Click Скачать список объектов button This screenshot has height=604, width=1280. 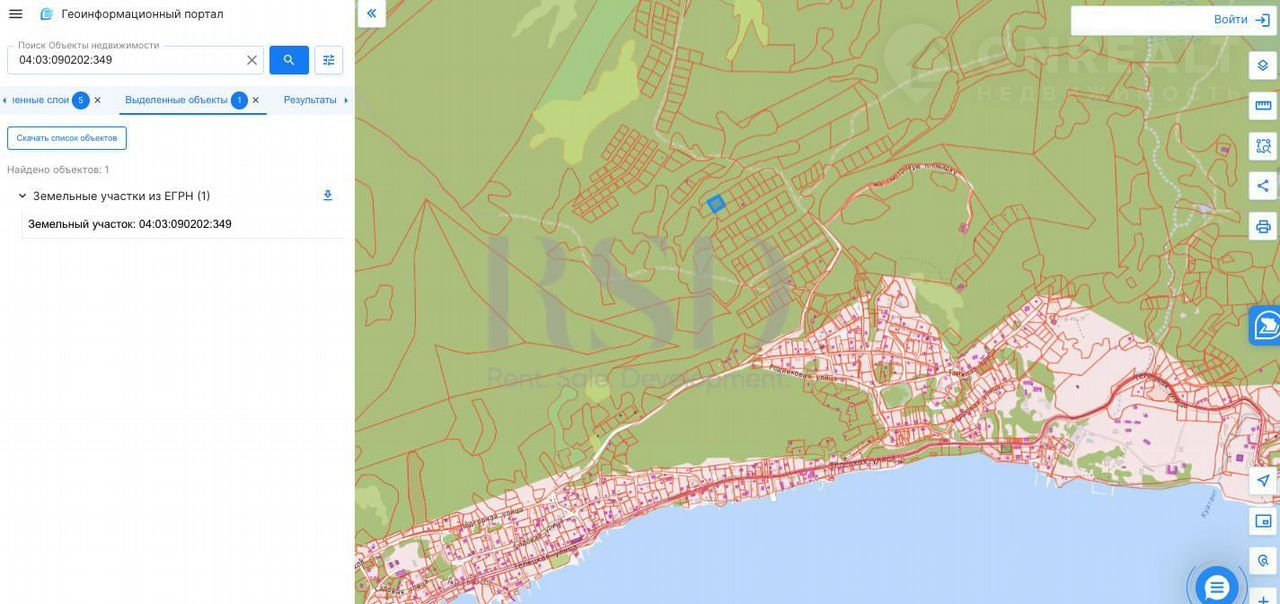(x=67, y=138)
